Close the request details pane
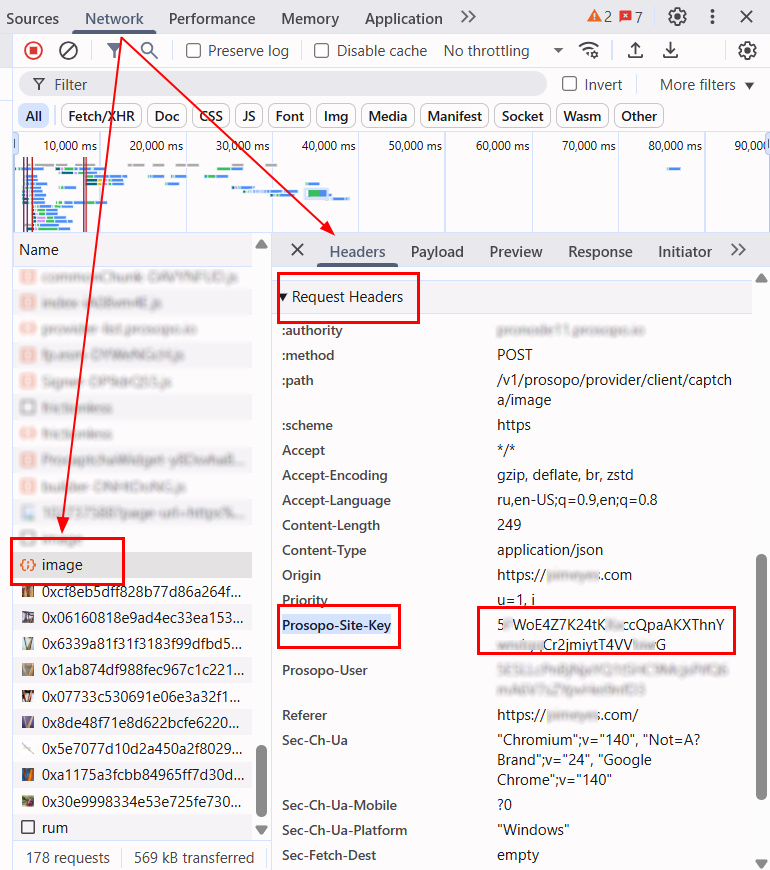This screenshot has width=770, height=870. 297,251
